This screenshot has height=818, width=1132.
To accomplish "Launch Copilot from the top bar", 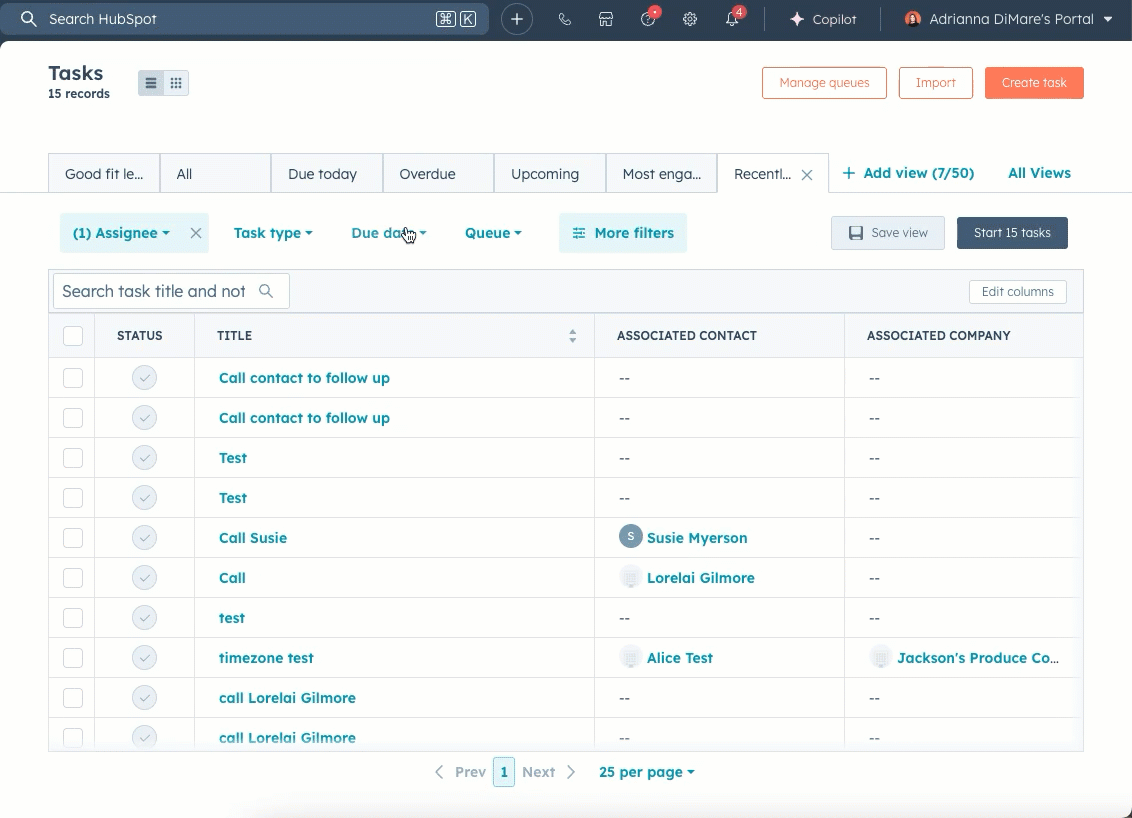I will click(x=822, y=18).
